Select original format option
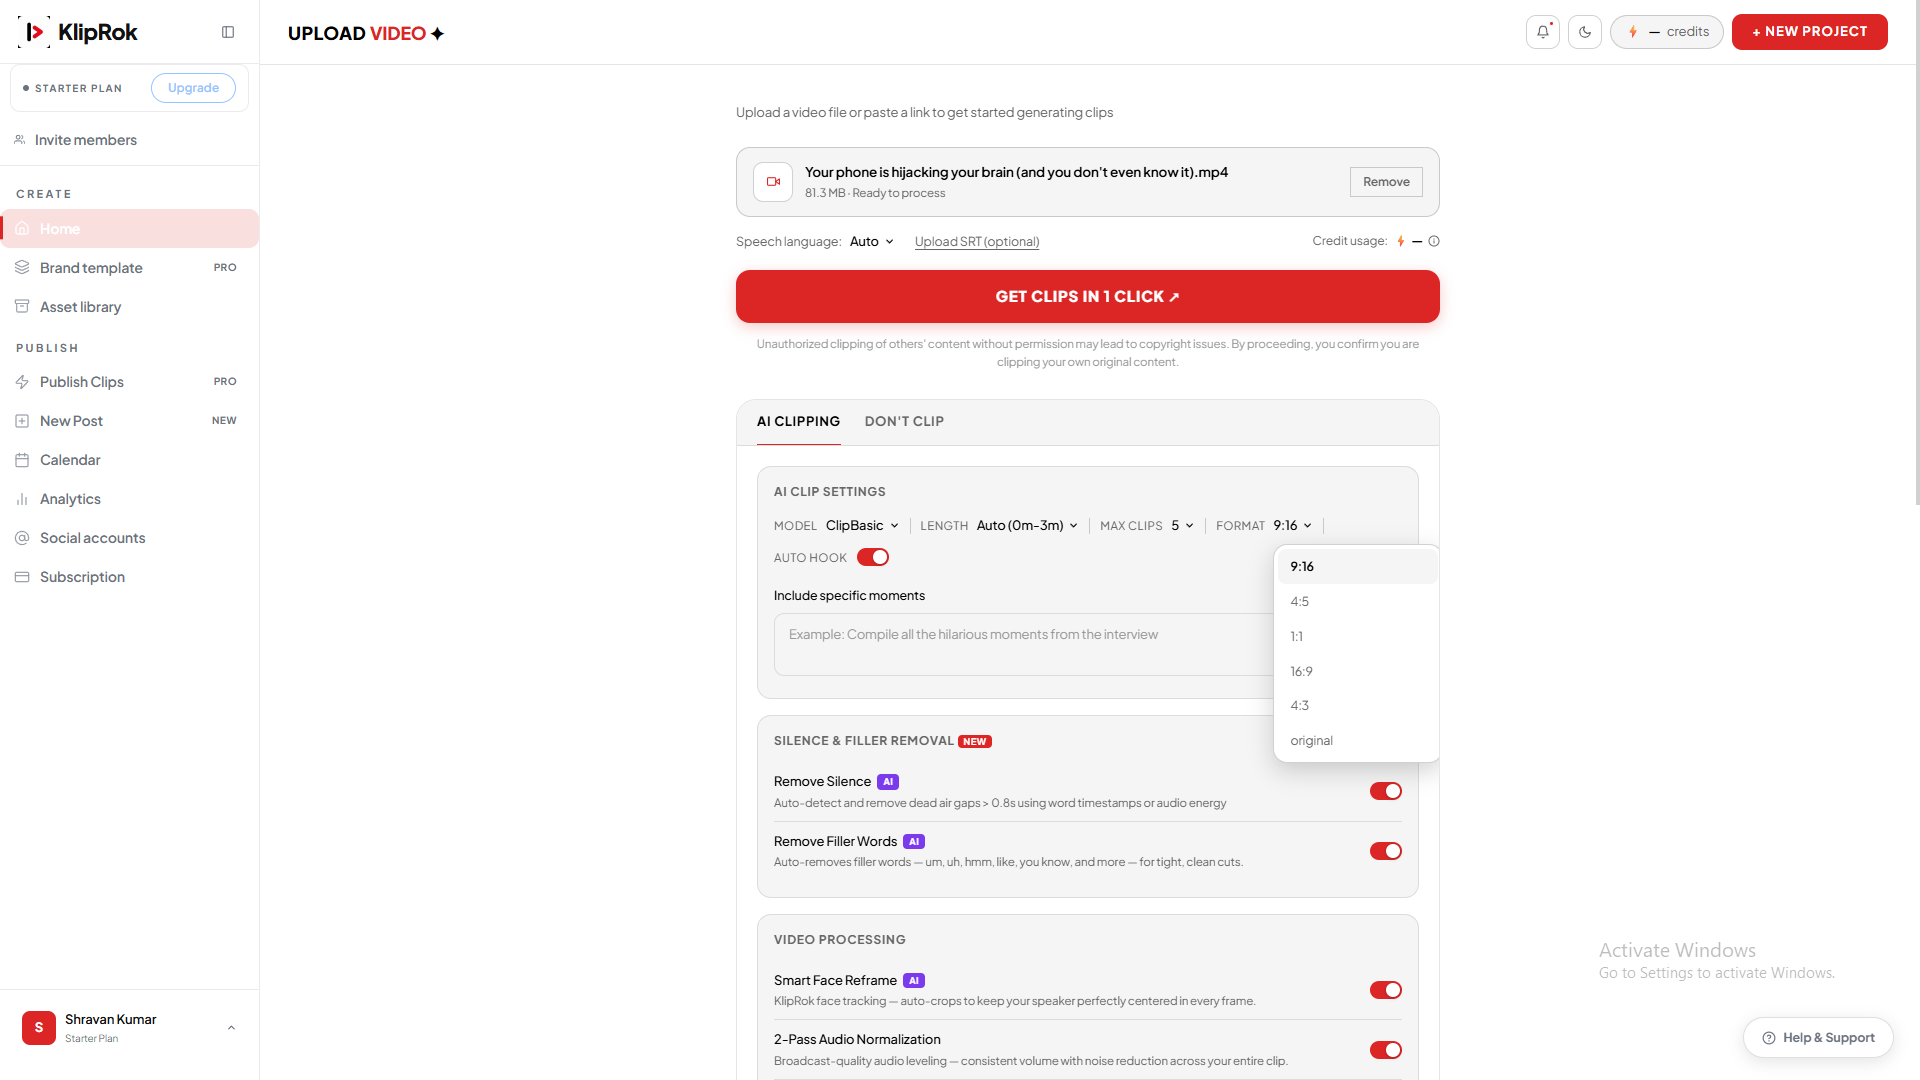 tap(1357, 741)
